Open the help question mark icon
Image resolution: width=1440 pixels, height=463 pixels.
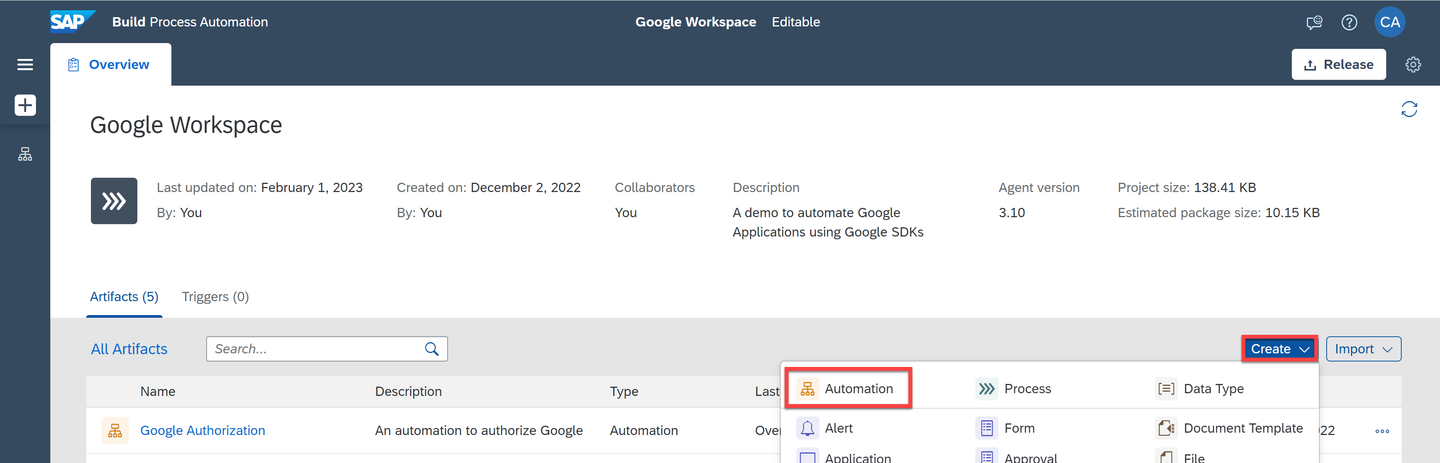(1349, 22)
